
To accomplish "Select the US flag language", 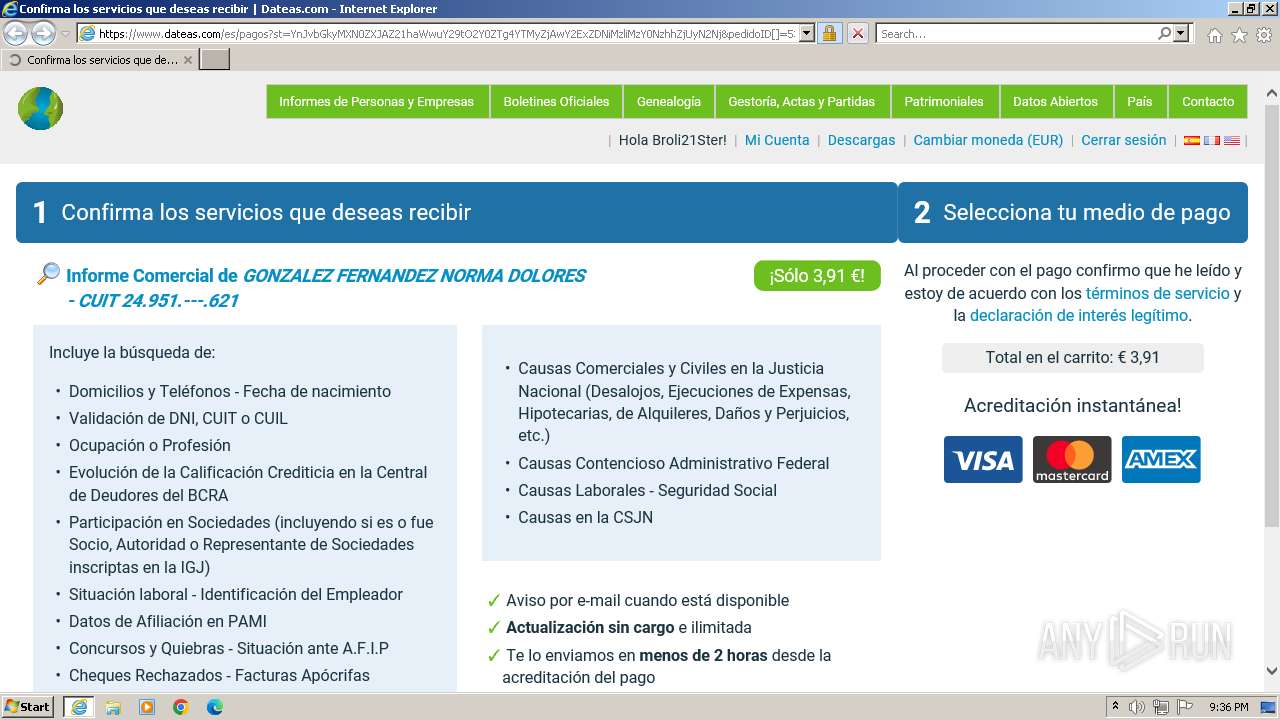I will [1232, 141].
